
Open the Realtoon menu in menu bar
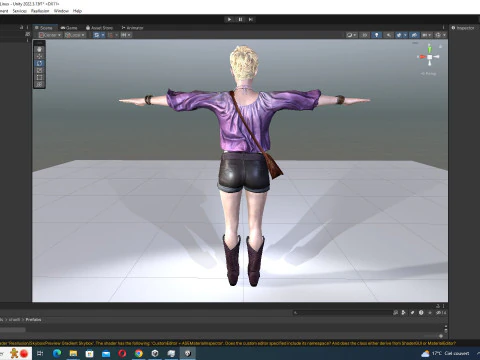pos(40,11)
